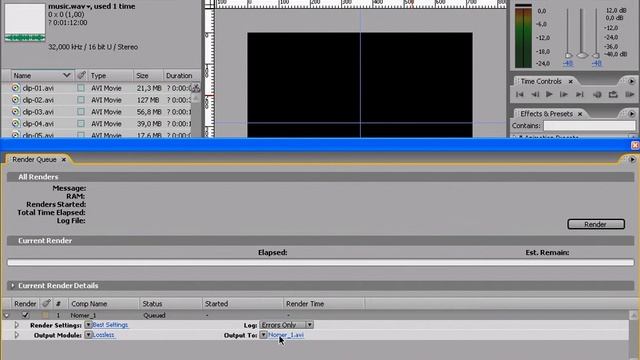Switch to the Effects & Presets tab
640x360 pixels.
click(547, 113)
